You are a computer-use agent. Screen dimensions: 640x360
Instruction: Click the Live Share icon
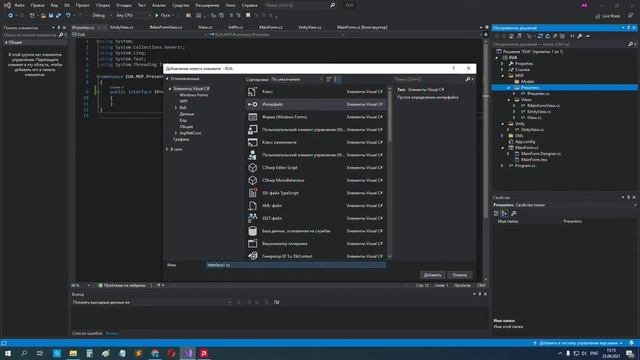click(x=598, y=16)
